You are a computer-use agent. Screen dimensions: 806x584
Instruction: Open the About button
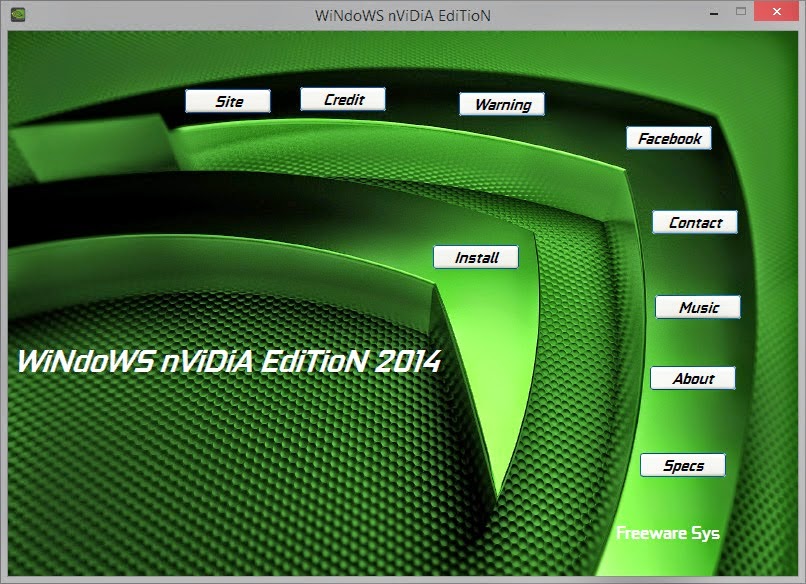tap(693, 378)
